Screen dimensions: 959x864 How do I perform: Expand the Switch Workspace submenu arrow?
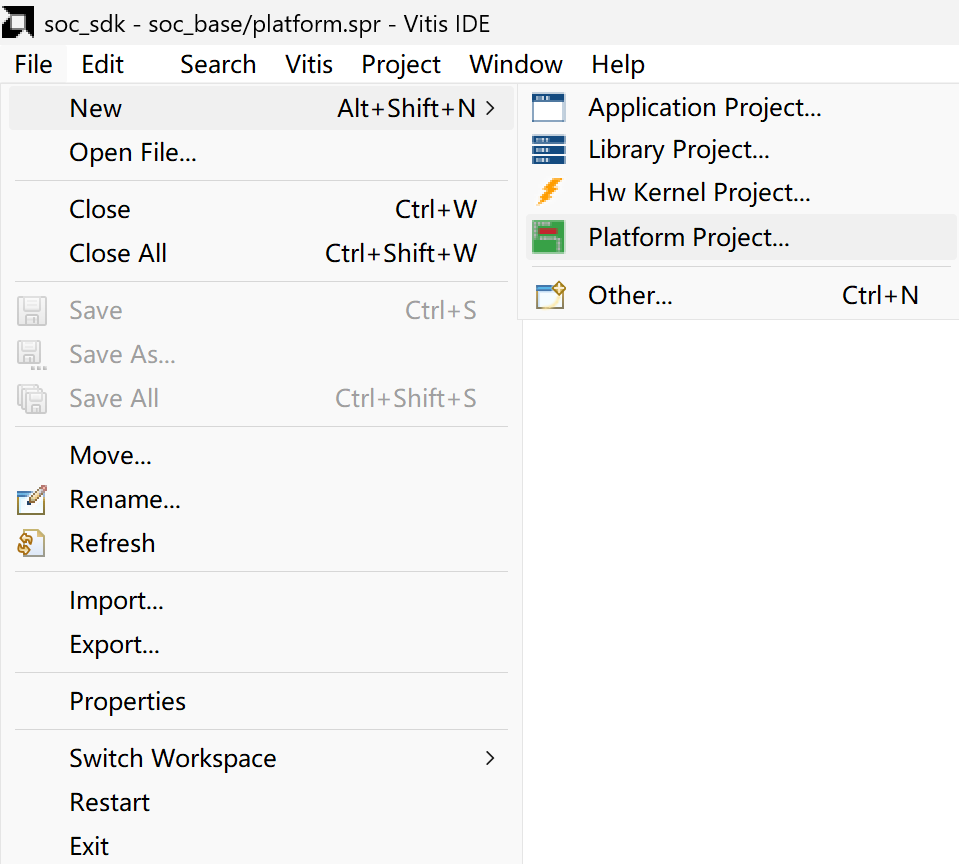489,758
